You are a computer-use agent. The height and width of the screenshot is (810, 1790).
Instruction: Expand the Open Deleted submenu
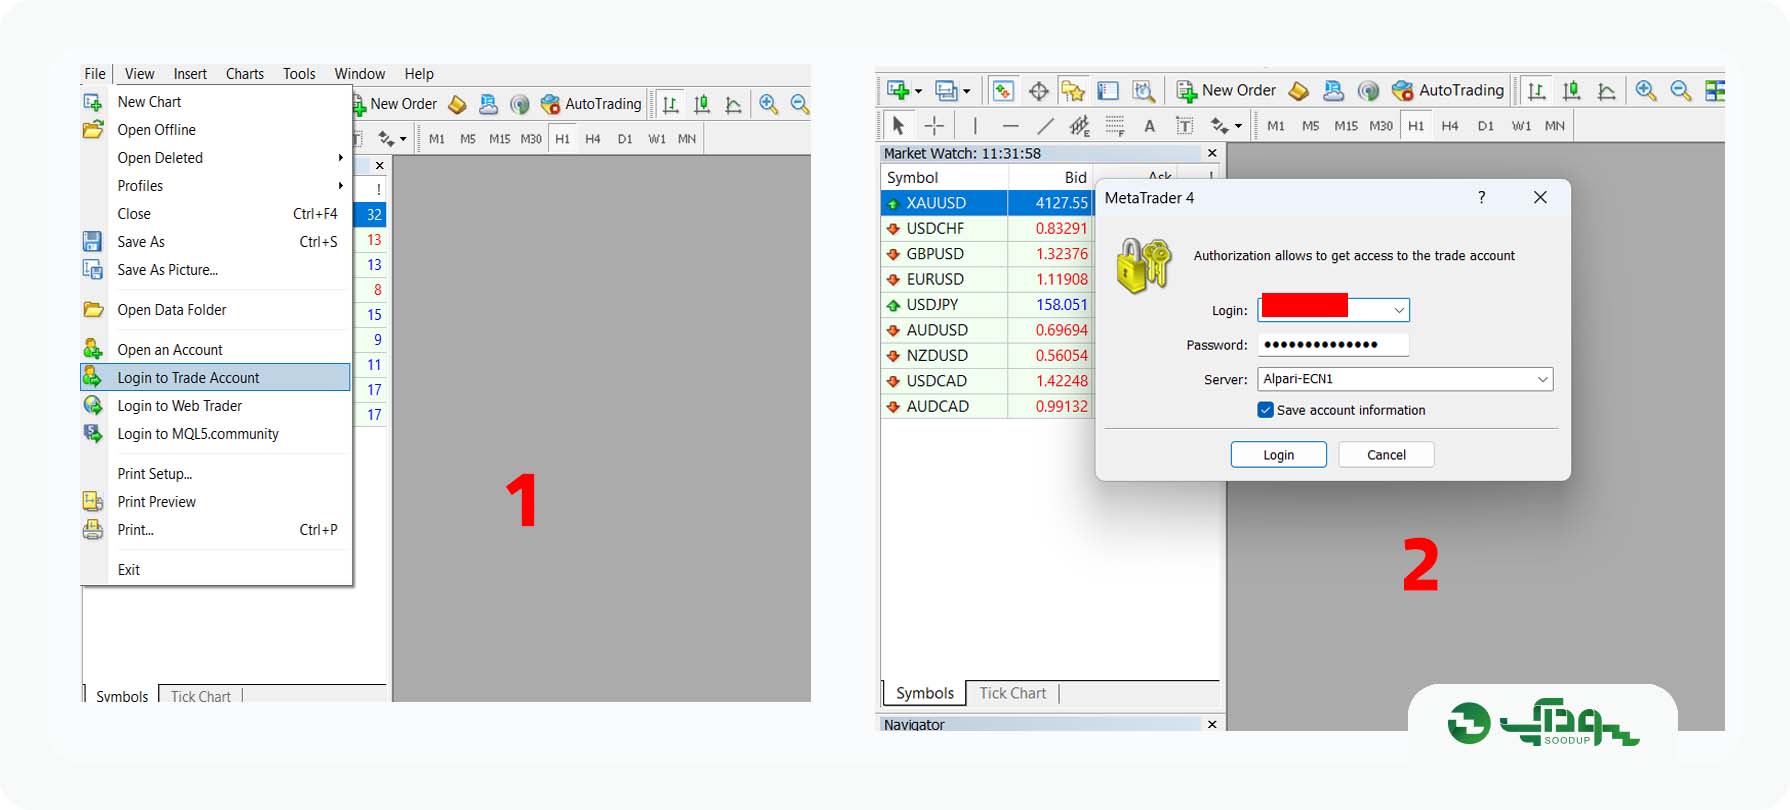pos(215,158)
